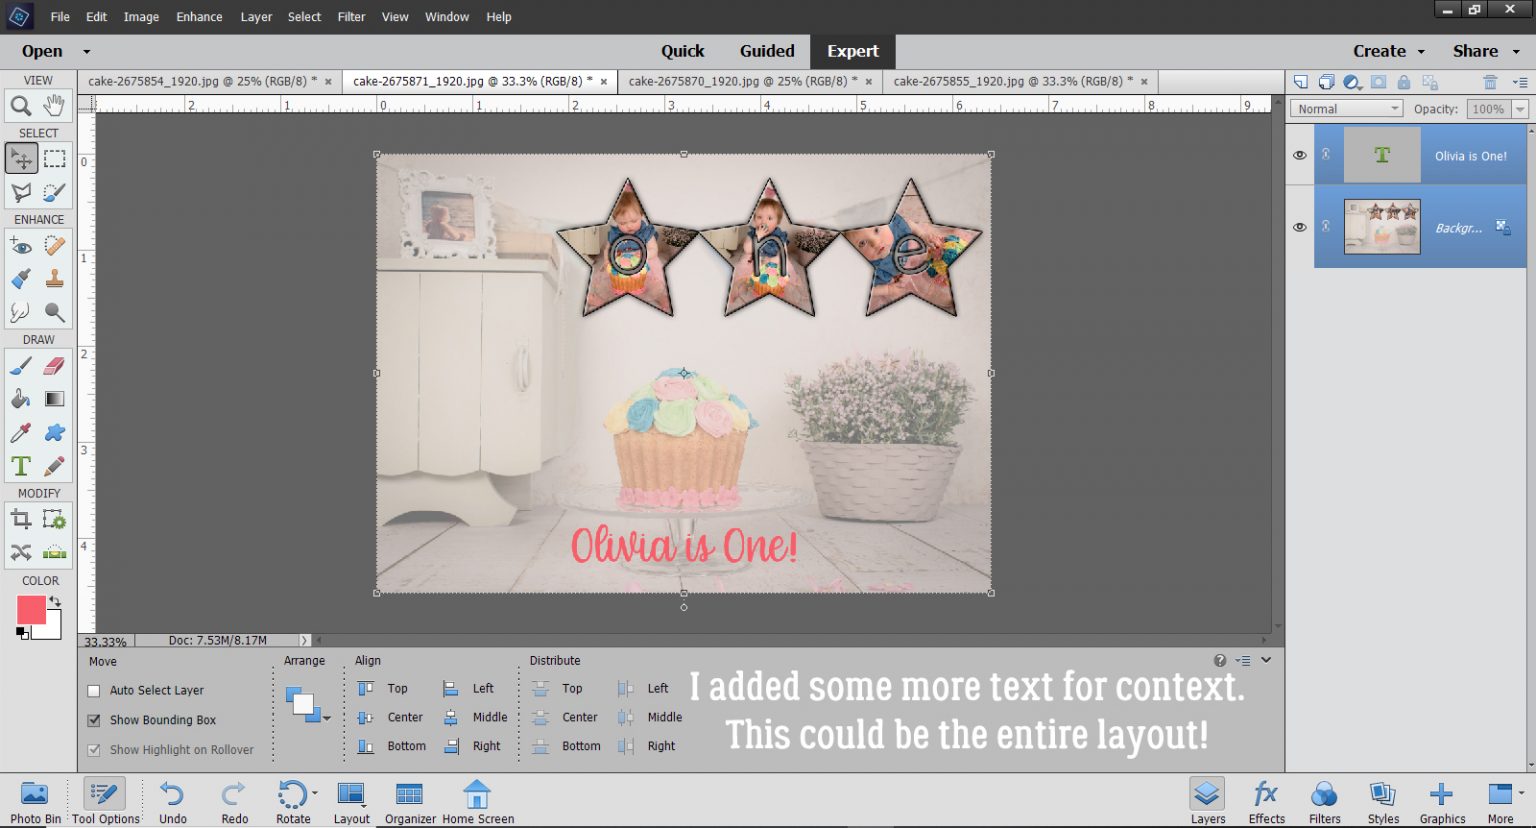
Task: Switch to the Quick editing mode tab
Action: 683,51
